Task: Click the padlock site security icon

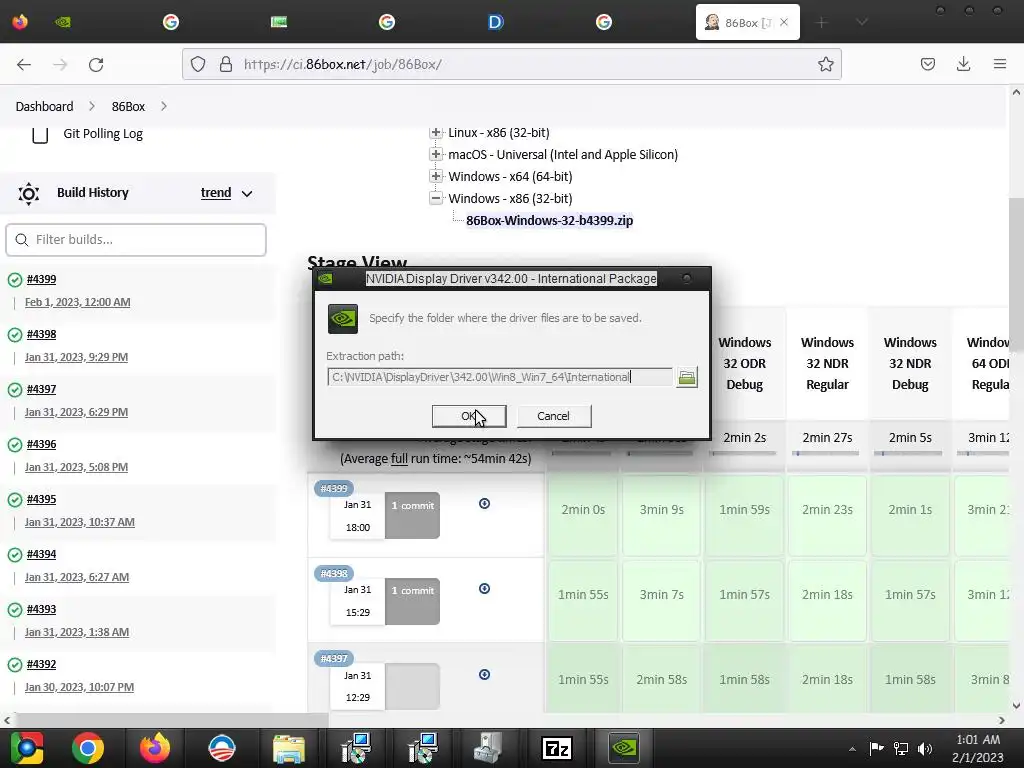Action: click(x=225, y=64)
